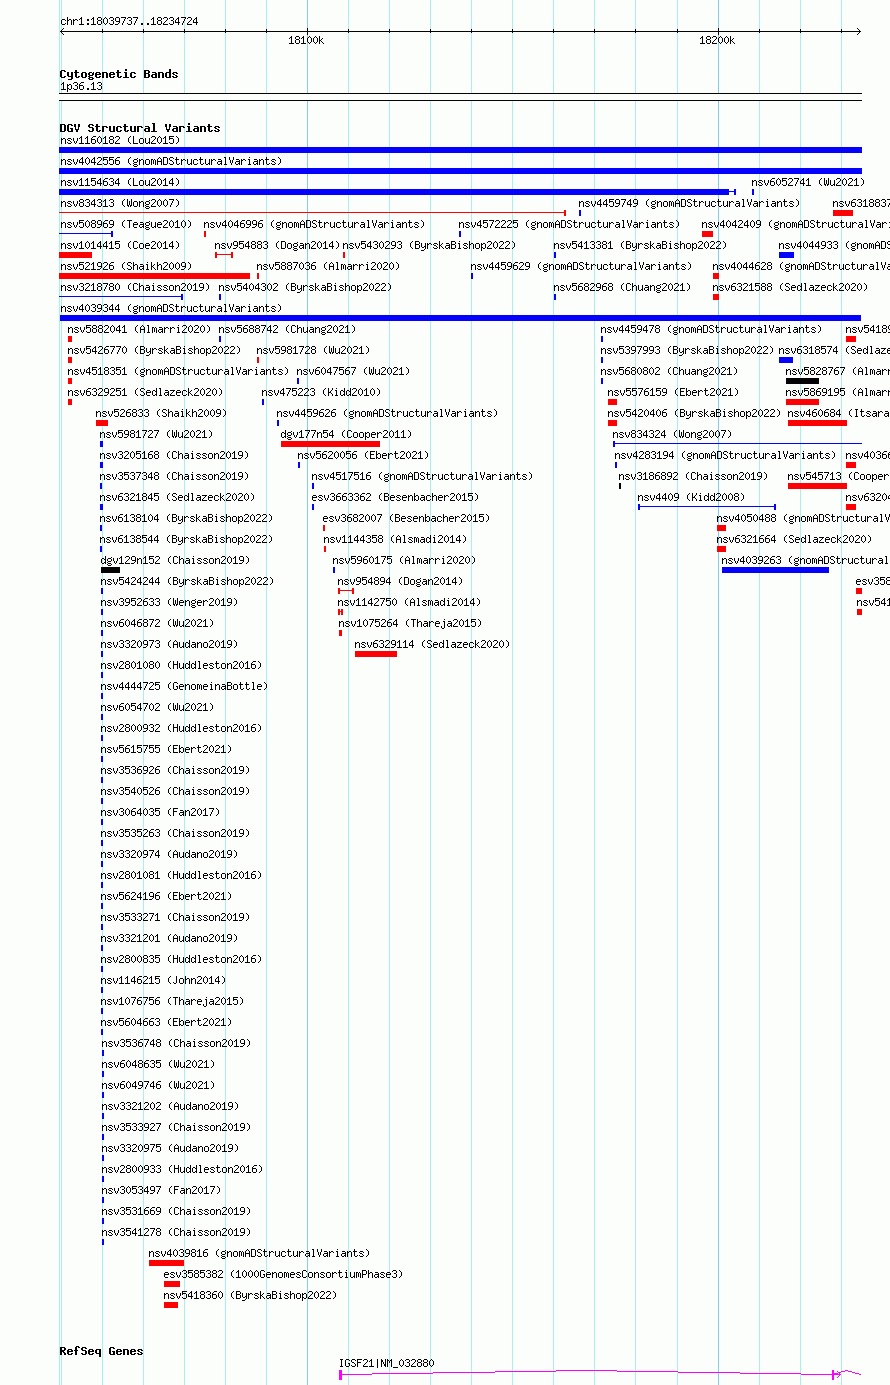Click the 18100k ruler tick label
Screen dimensions: 890x1385
(306, 40)
